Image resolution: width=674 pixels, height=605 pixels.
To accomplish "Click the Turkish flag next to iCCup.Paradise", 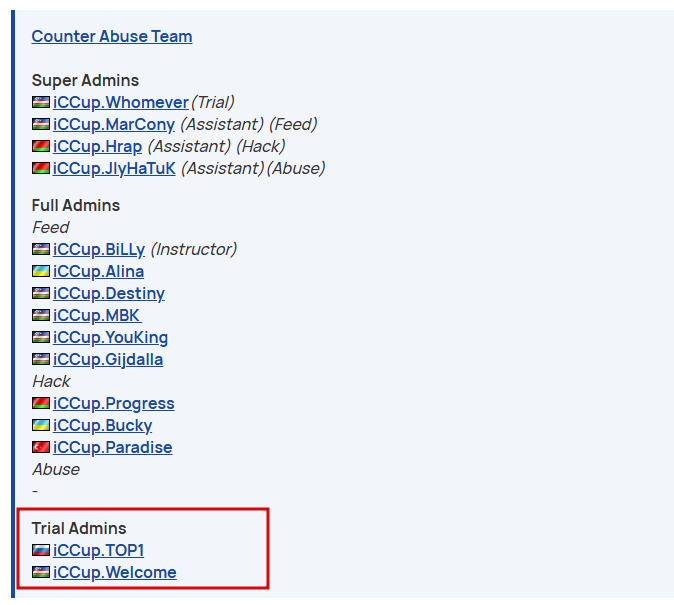I will [x=41, y=447].
